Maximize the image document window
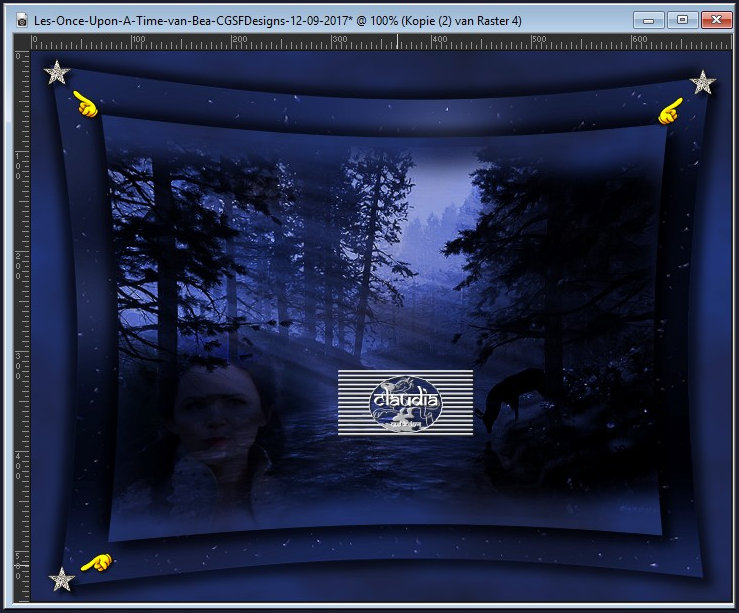Image resolution: width=739 pixels, height=613 pixels. tap(682, 20)
